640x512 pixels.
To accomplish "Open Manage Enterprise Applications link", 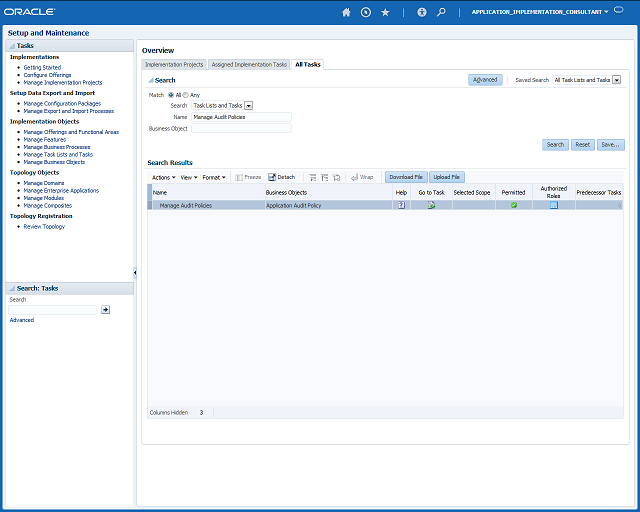I will (61, 191).
